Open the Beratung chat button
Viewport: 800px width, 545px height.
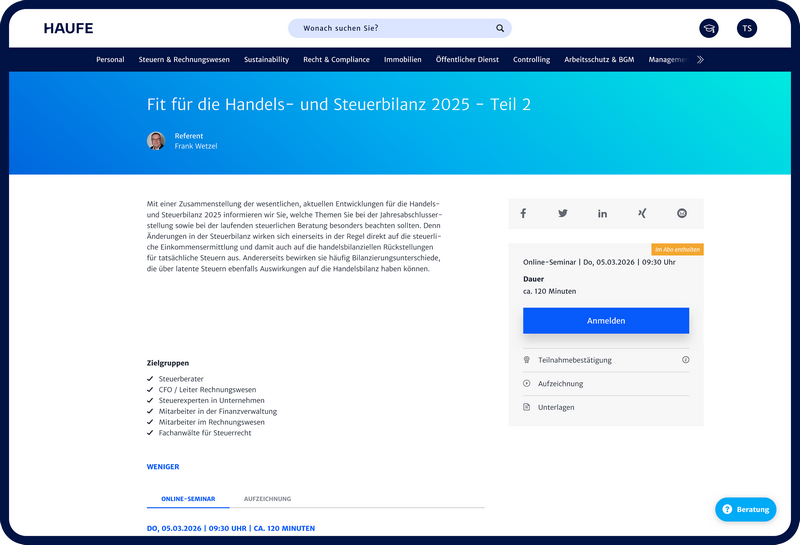(x=746, y=509)
